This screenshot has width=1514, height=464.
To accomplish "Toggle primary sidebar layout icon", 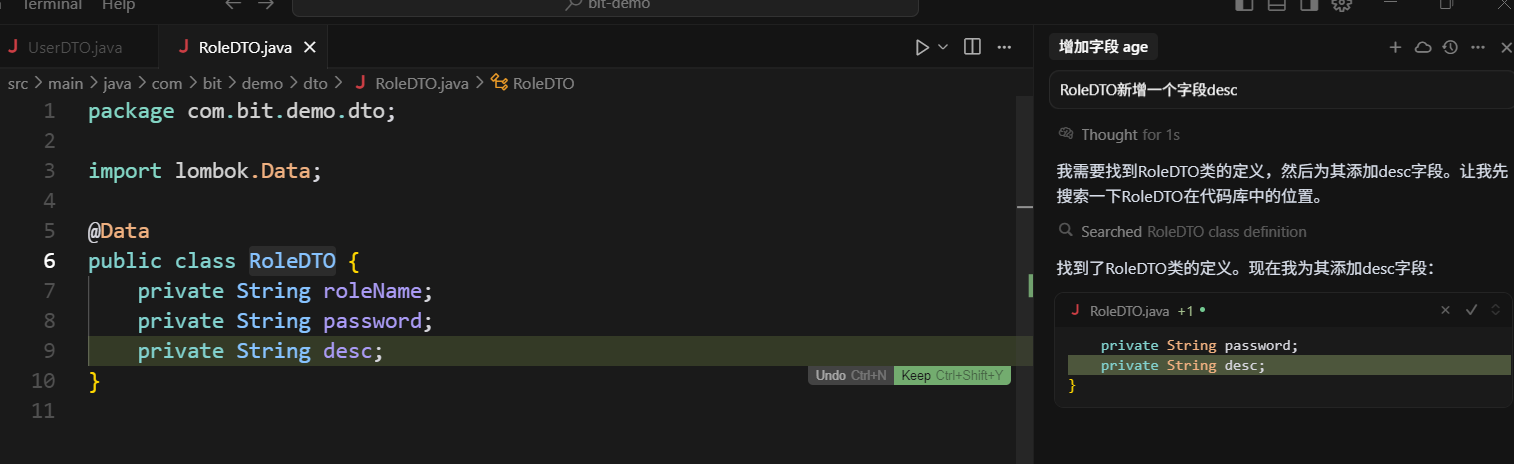I will 1244,5.
